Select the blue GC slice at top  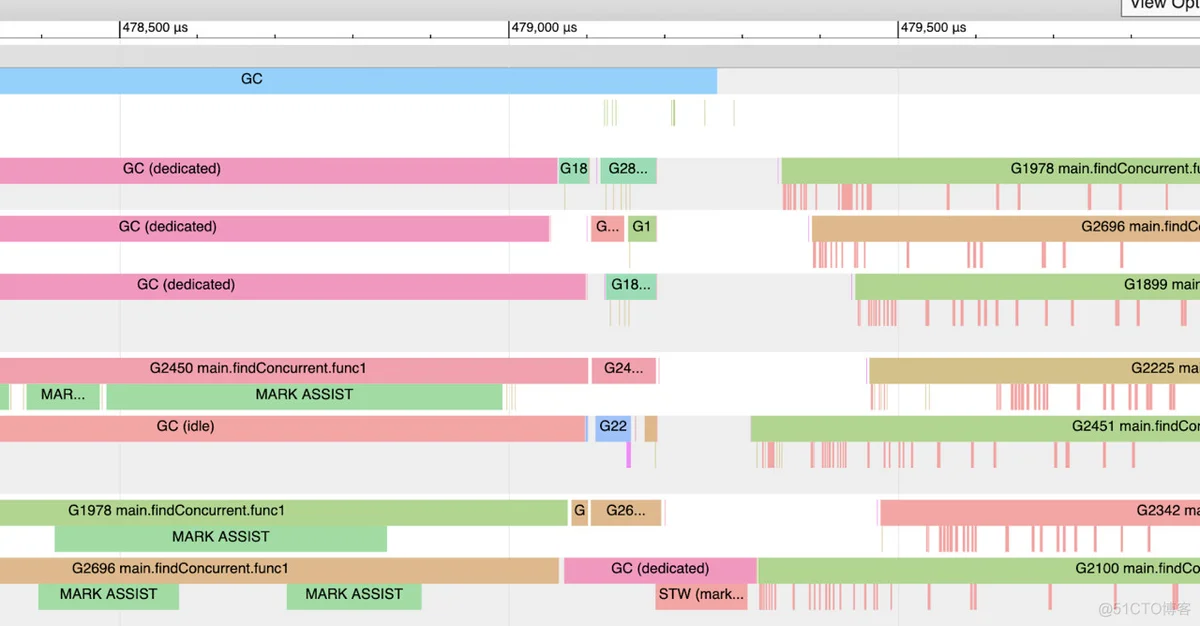[358, 80]
